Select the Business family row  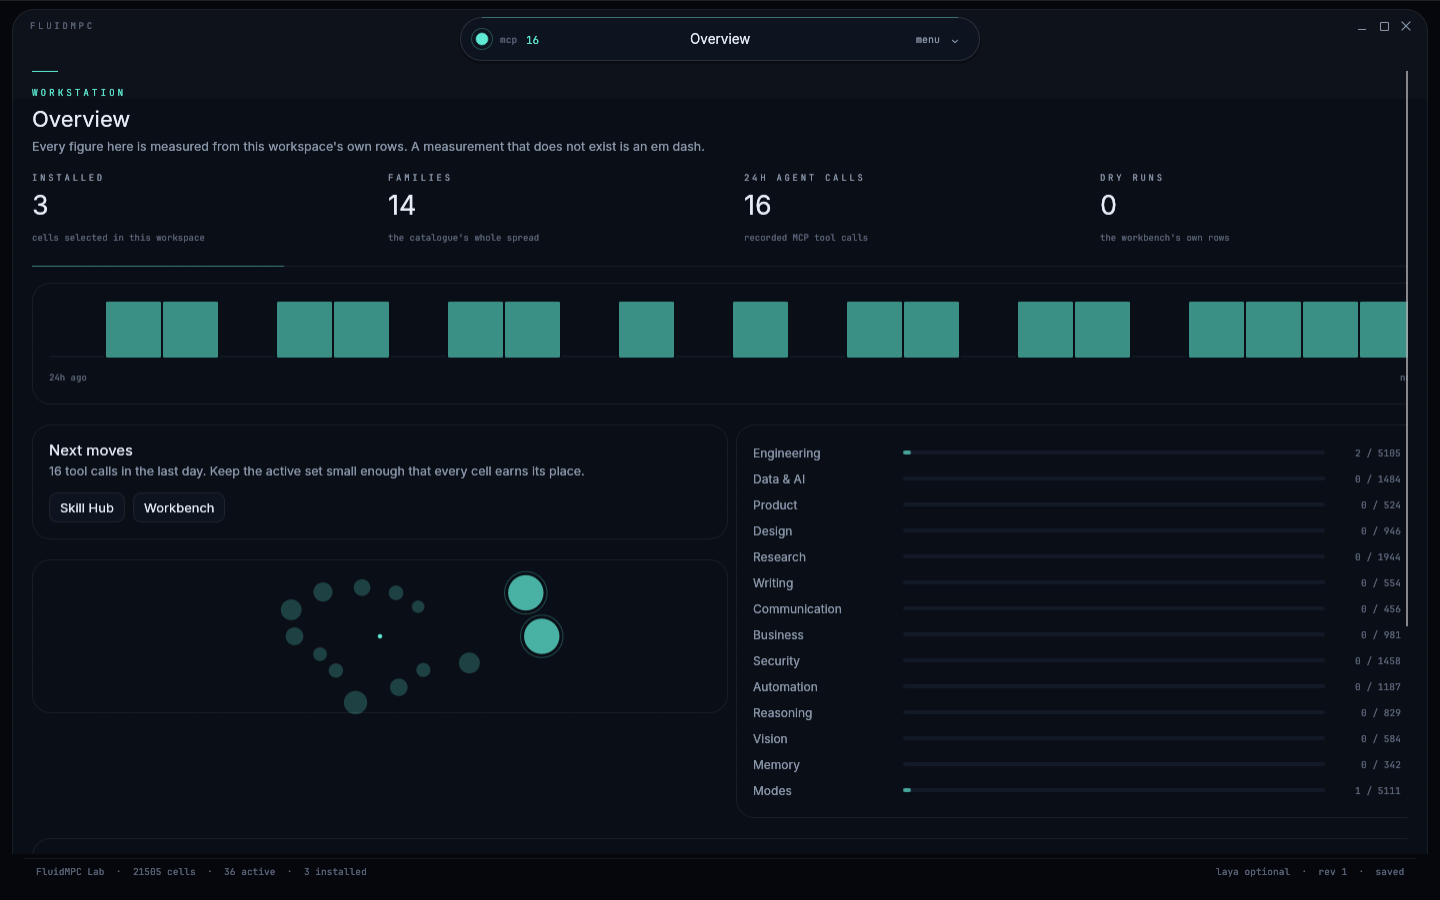(x=1077, y=635)
